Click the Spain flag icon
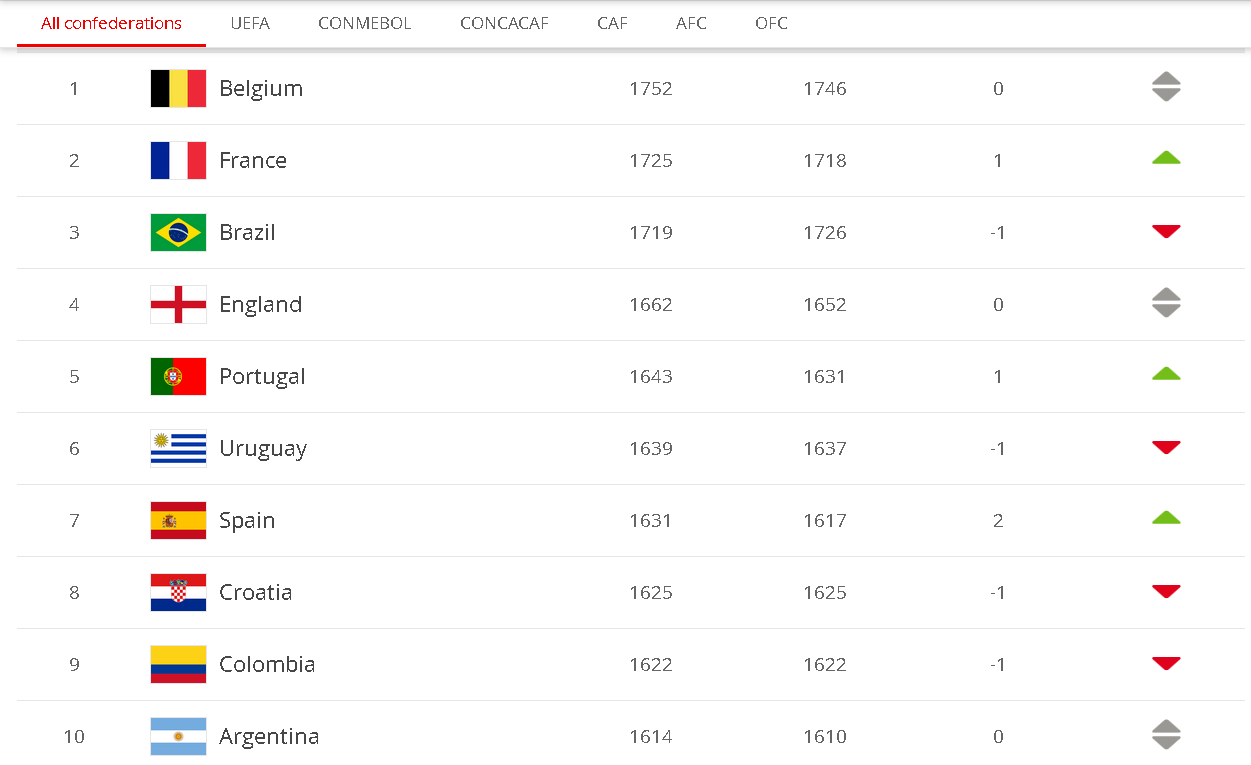This screenshot has height=765, width=1251. coord(178,520)
